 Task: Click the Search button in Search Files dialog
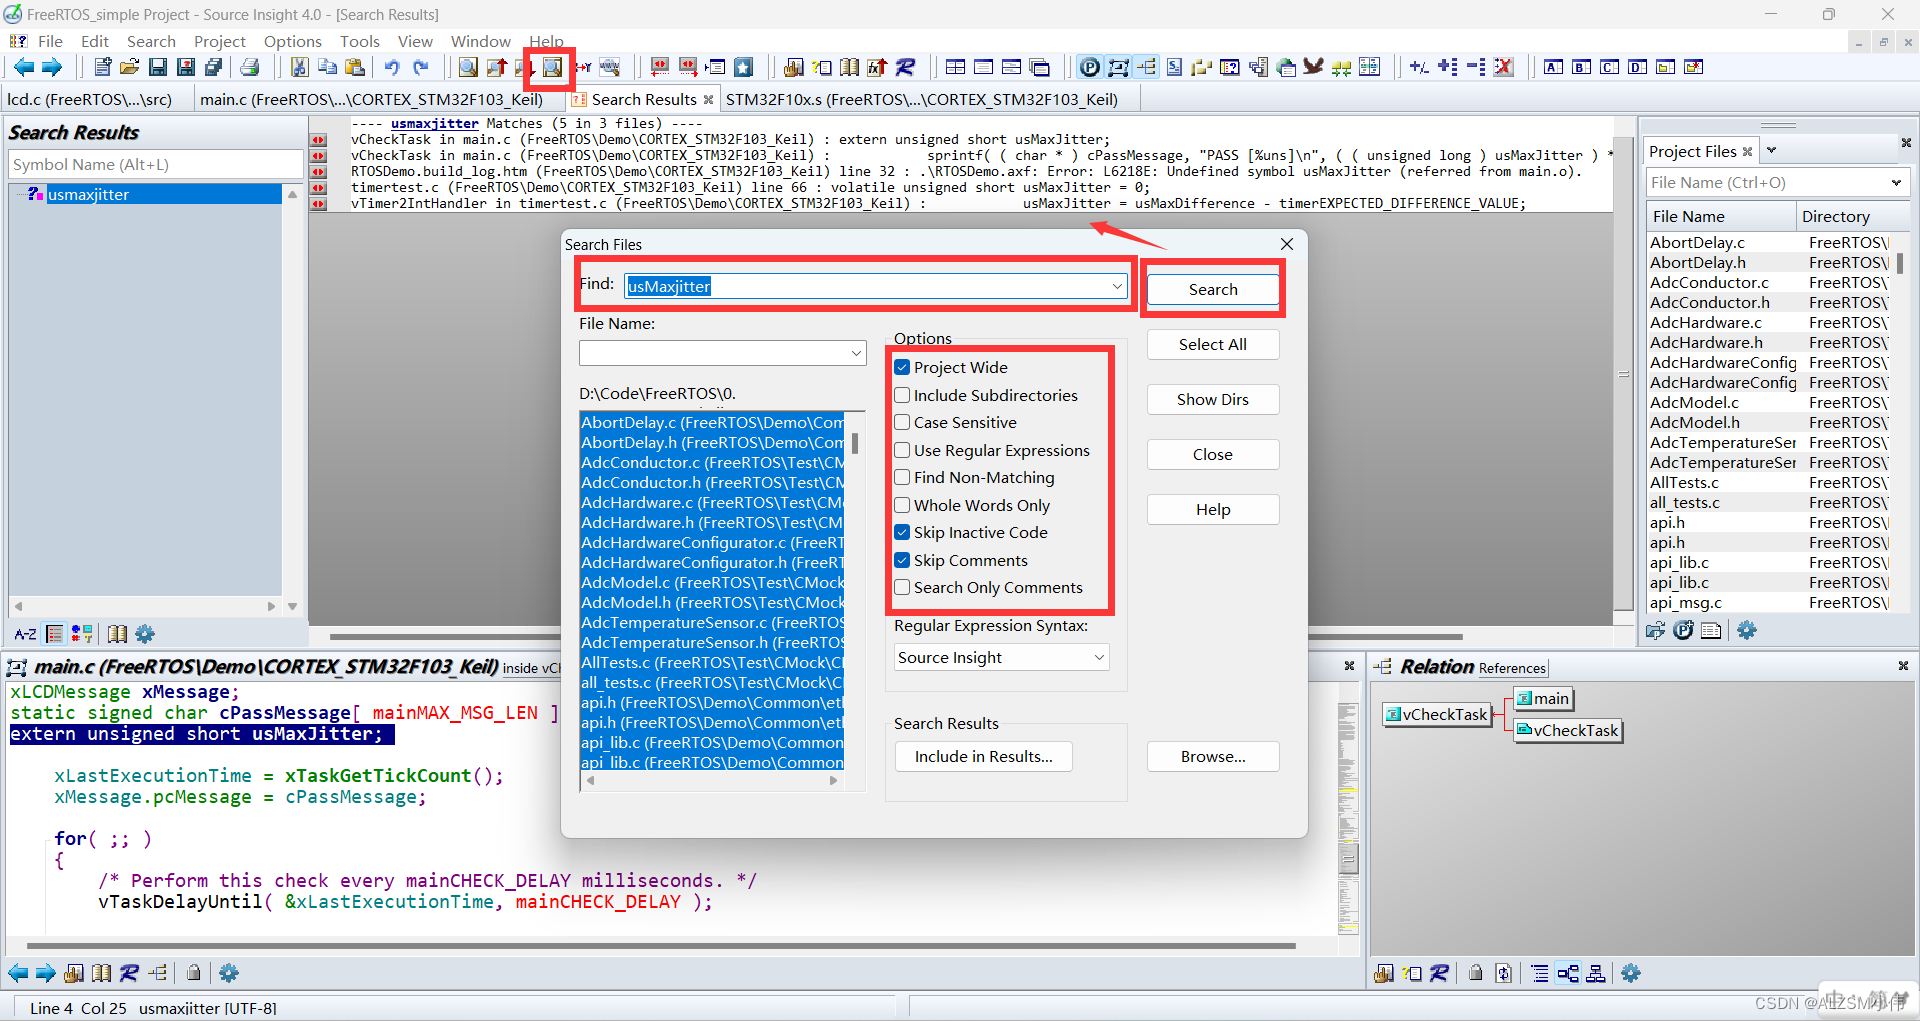pos(1213,289)
